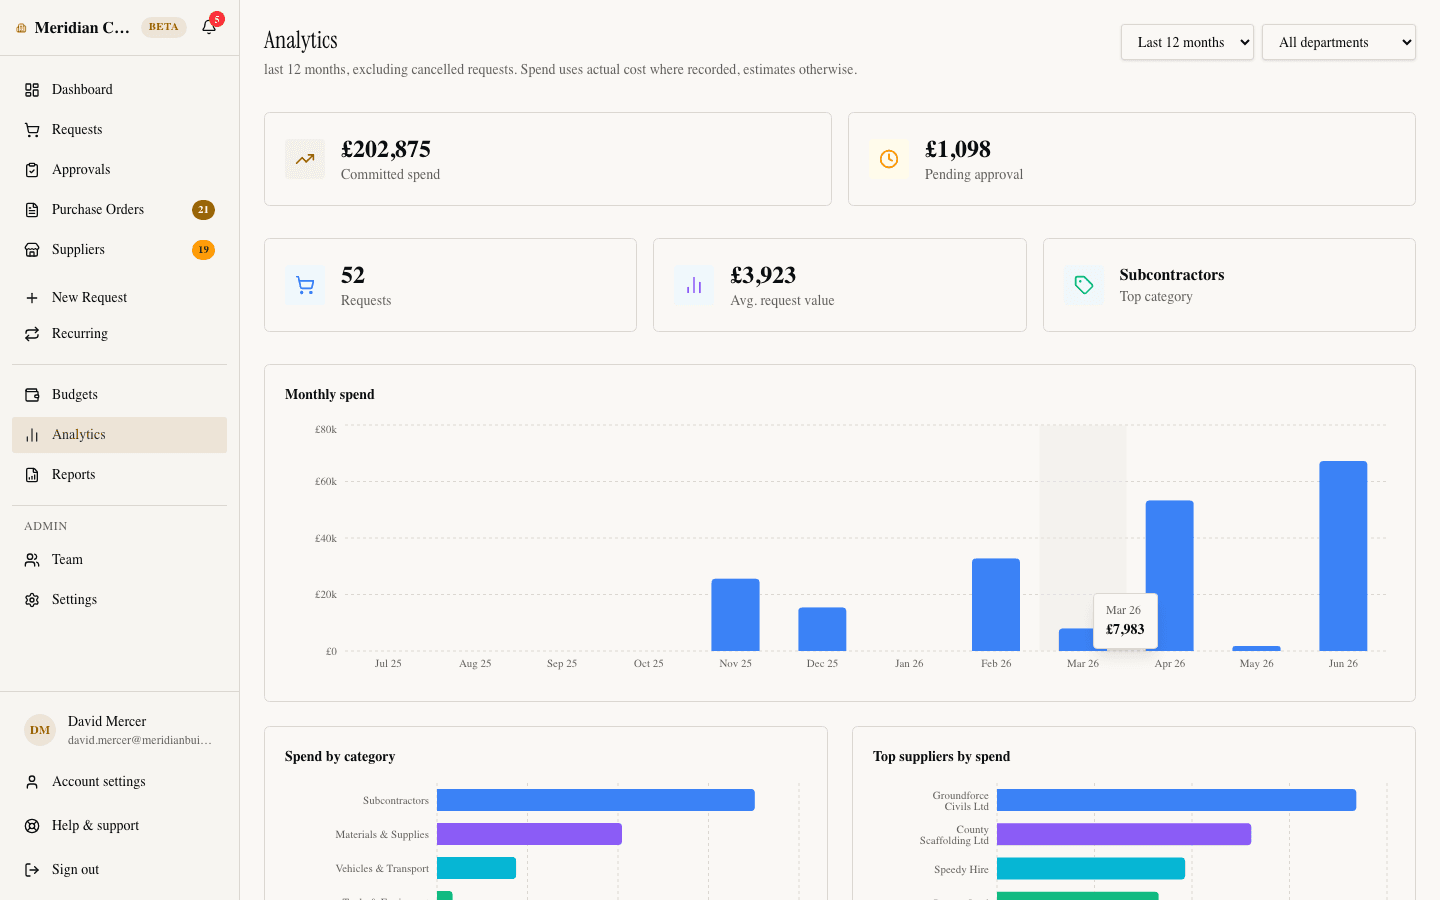This screenshot has height=900, width=1440.
Task: Click the Materials & Supplies purple bar
Action: tap(529, 834)
